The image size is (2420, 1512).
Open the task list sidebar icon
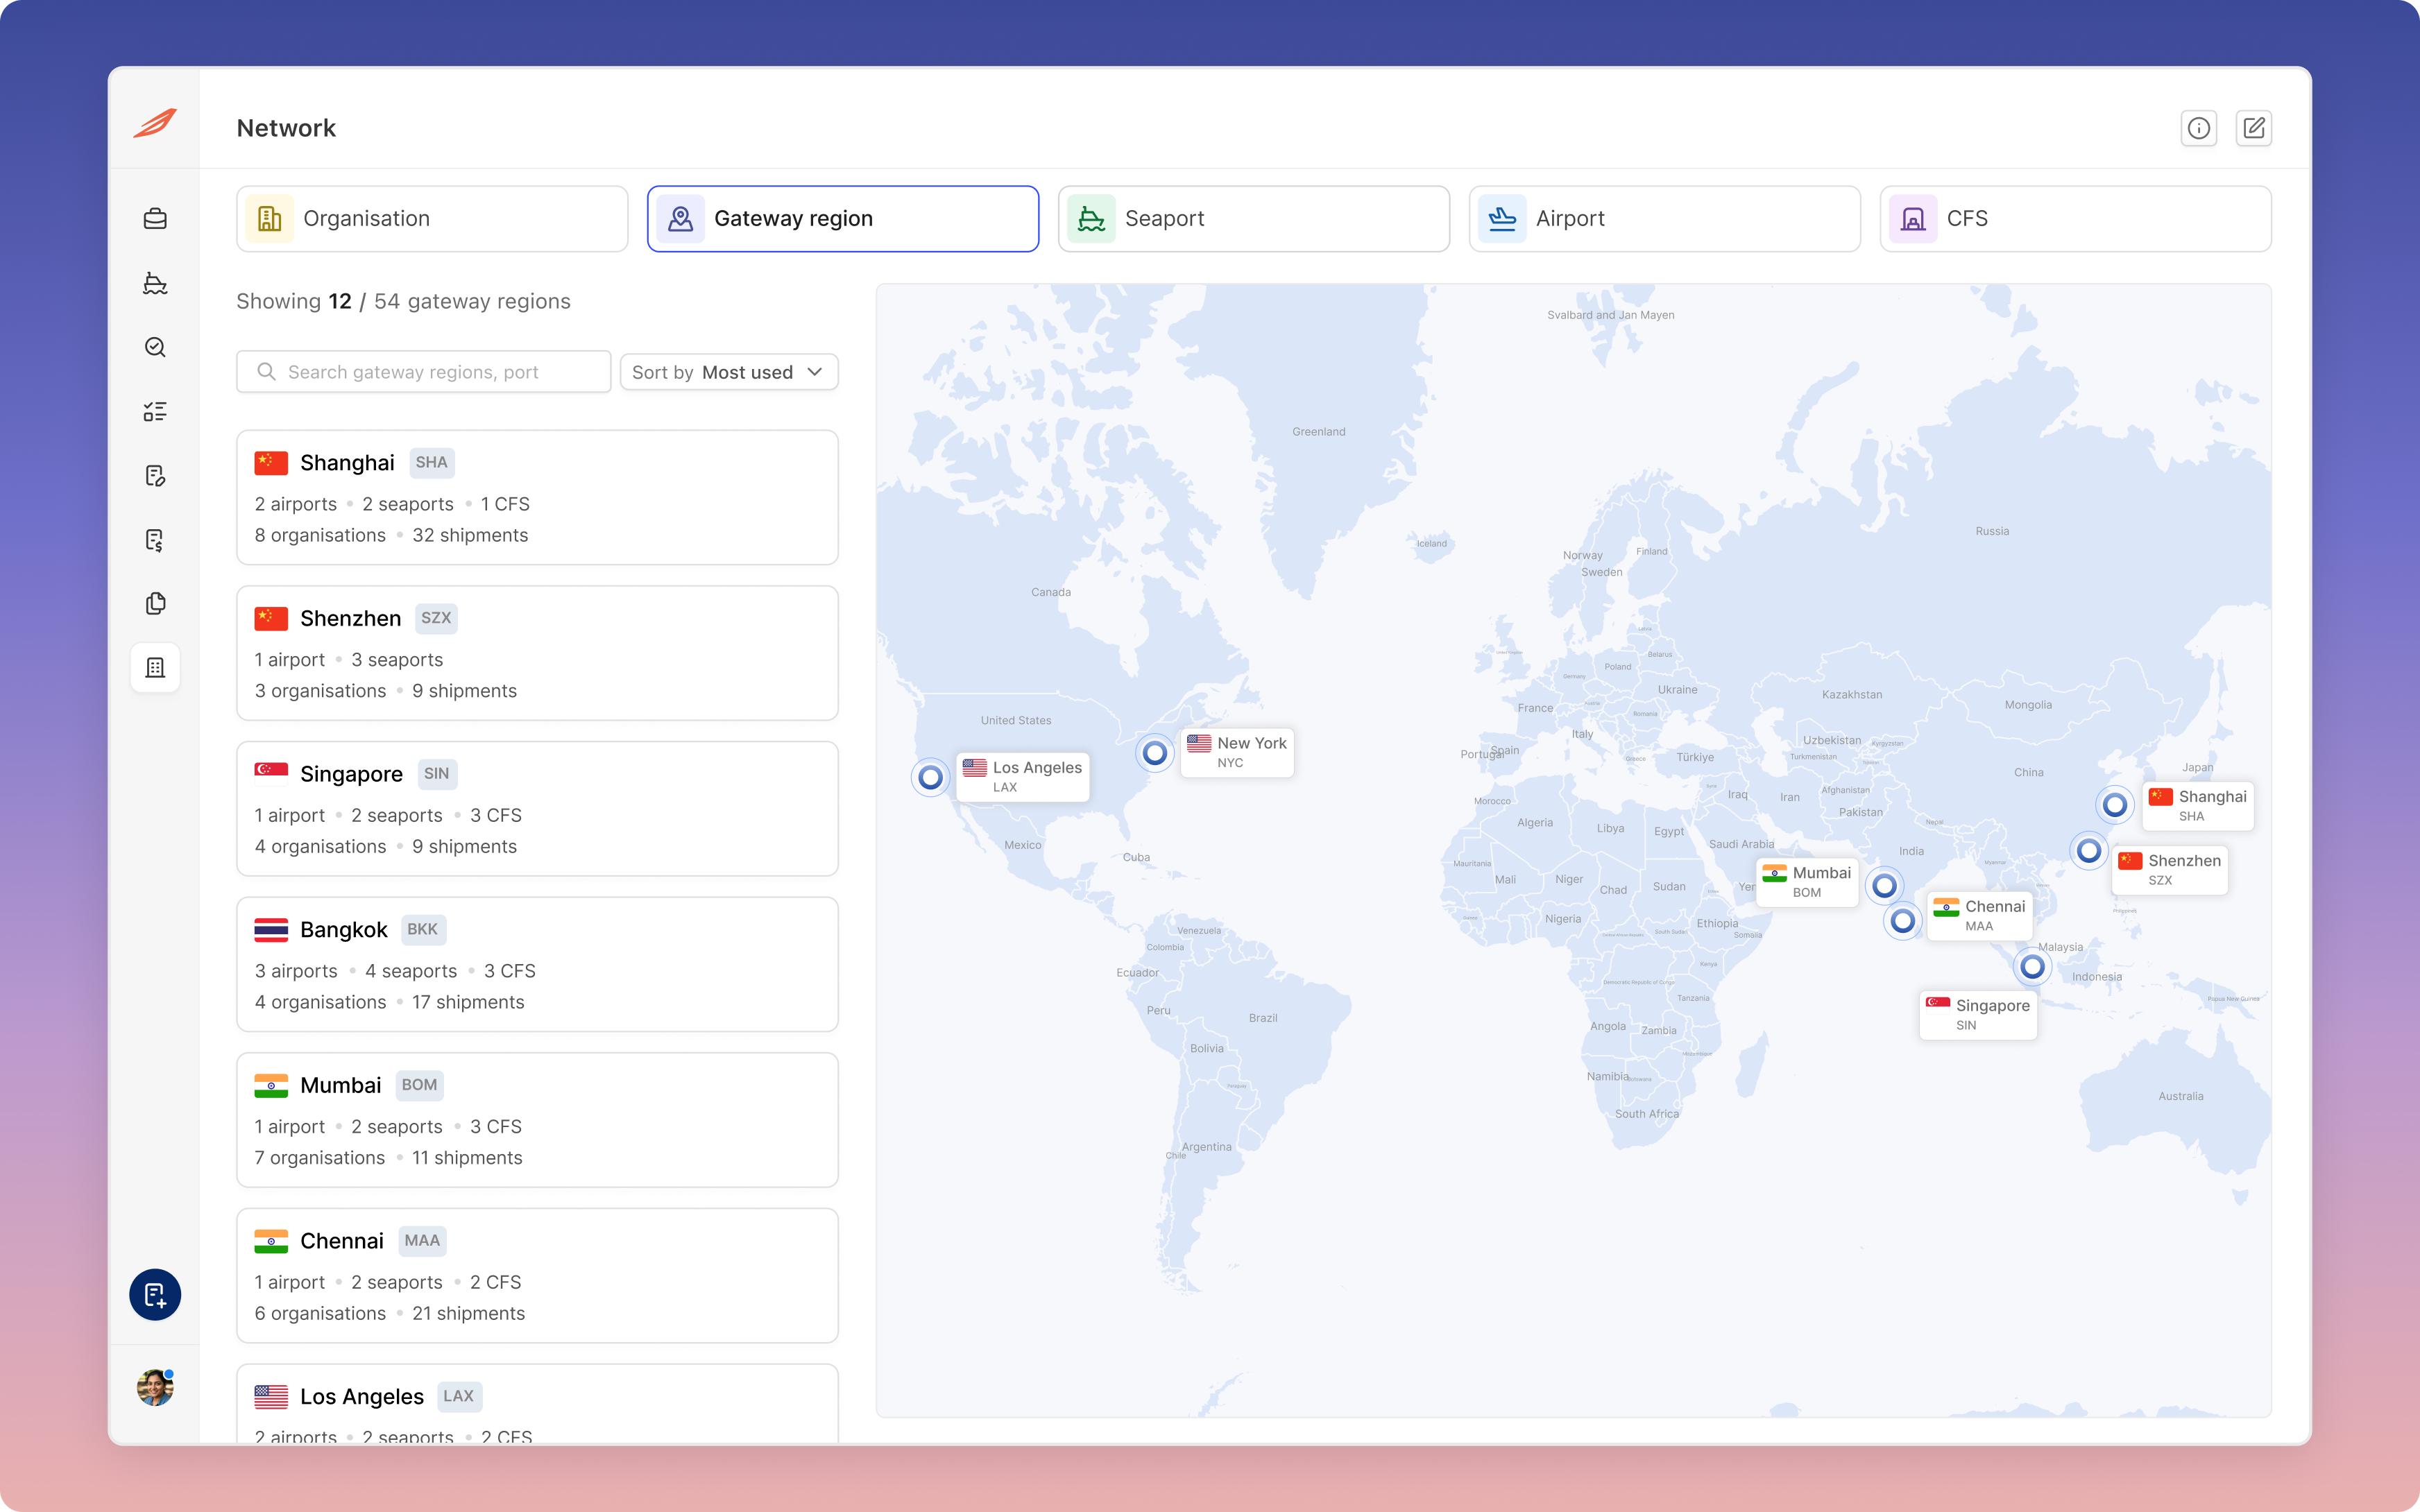pyautogui.click(x=155, y=411)
